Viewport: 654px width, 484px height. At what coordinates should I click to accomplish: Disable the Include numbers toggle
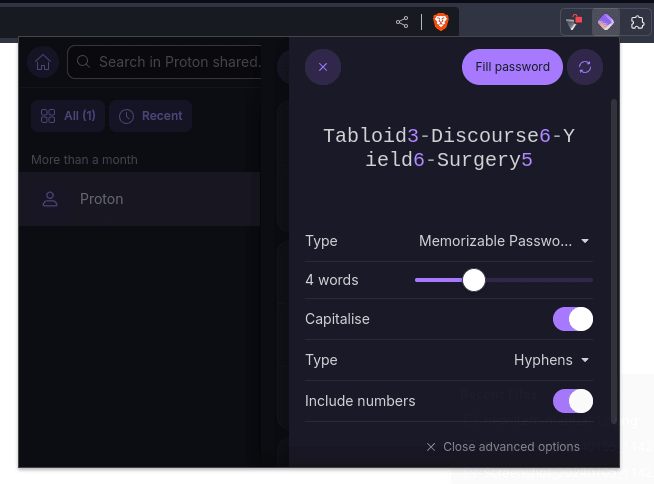[x=573, y=401]
